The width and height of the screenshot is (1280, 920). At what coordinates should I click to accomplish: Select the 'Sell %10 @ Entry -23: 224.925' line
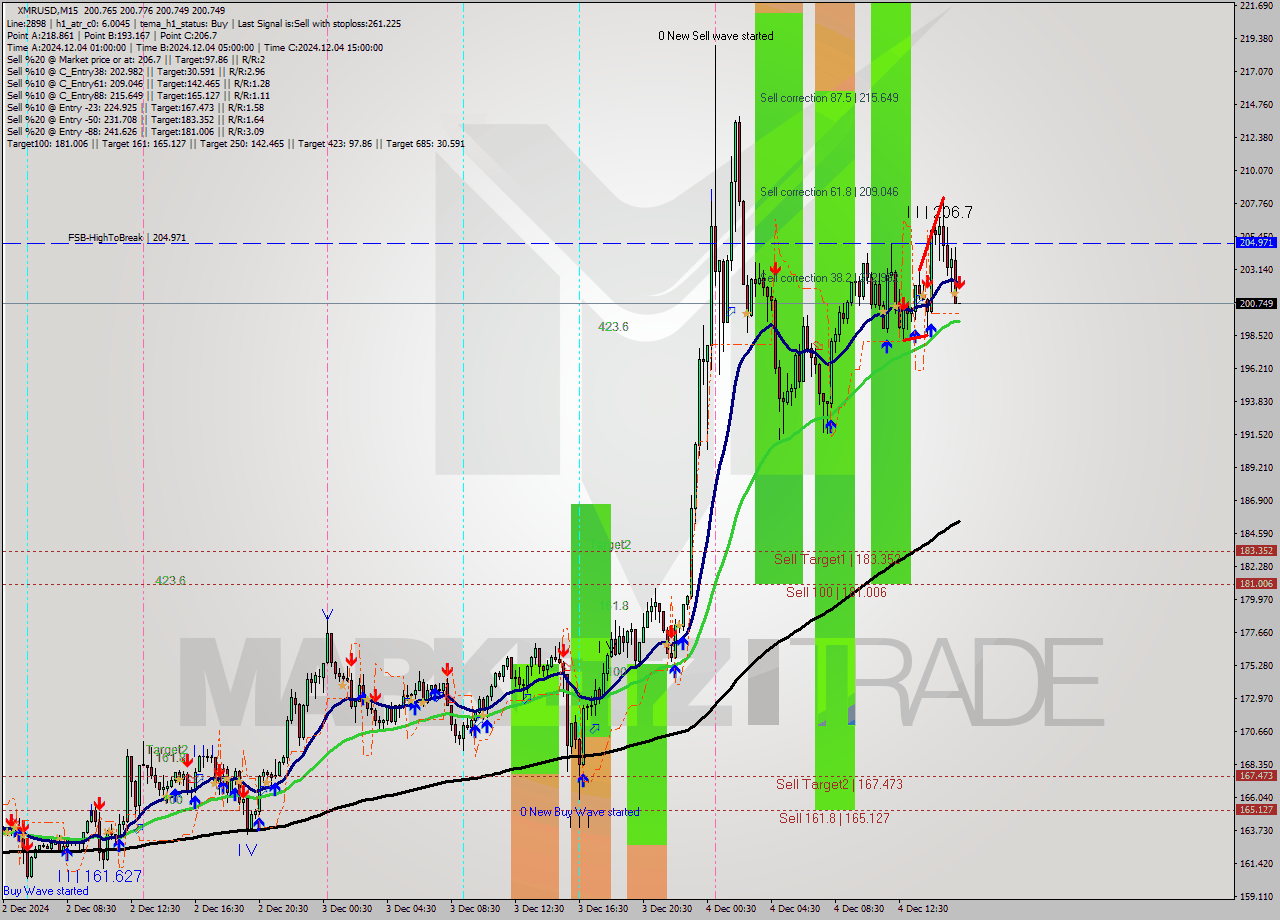point(135,108)
